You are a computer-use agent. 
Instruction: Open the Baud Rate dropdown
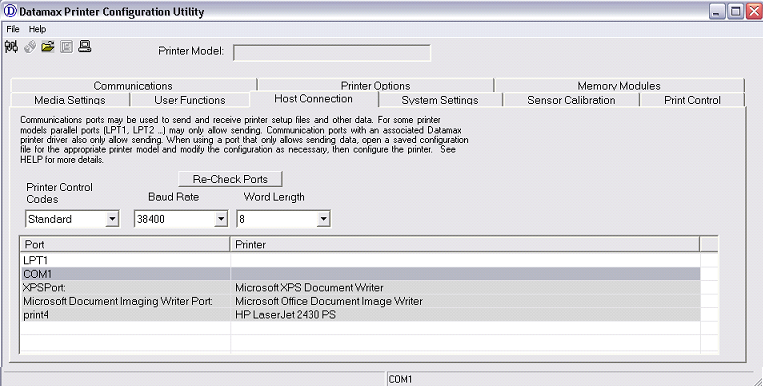tap(221, 219)
